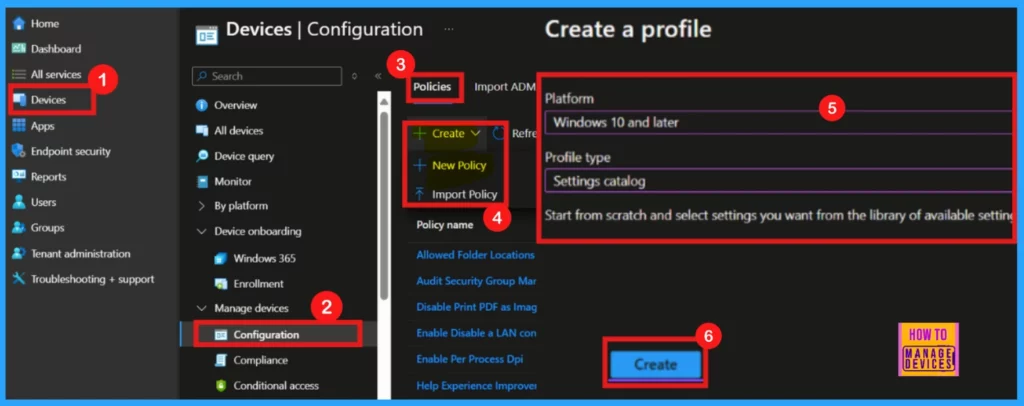Click the Refresh icon beside Create
Viewport: 1024px width, 406px height.
click(499, 133)
